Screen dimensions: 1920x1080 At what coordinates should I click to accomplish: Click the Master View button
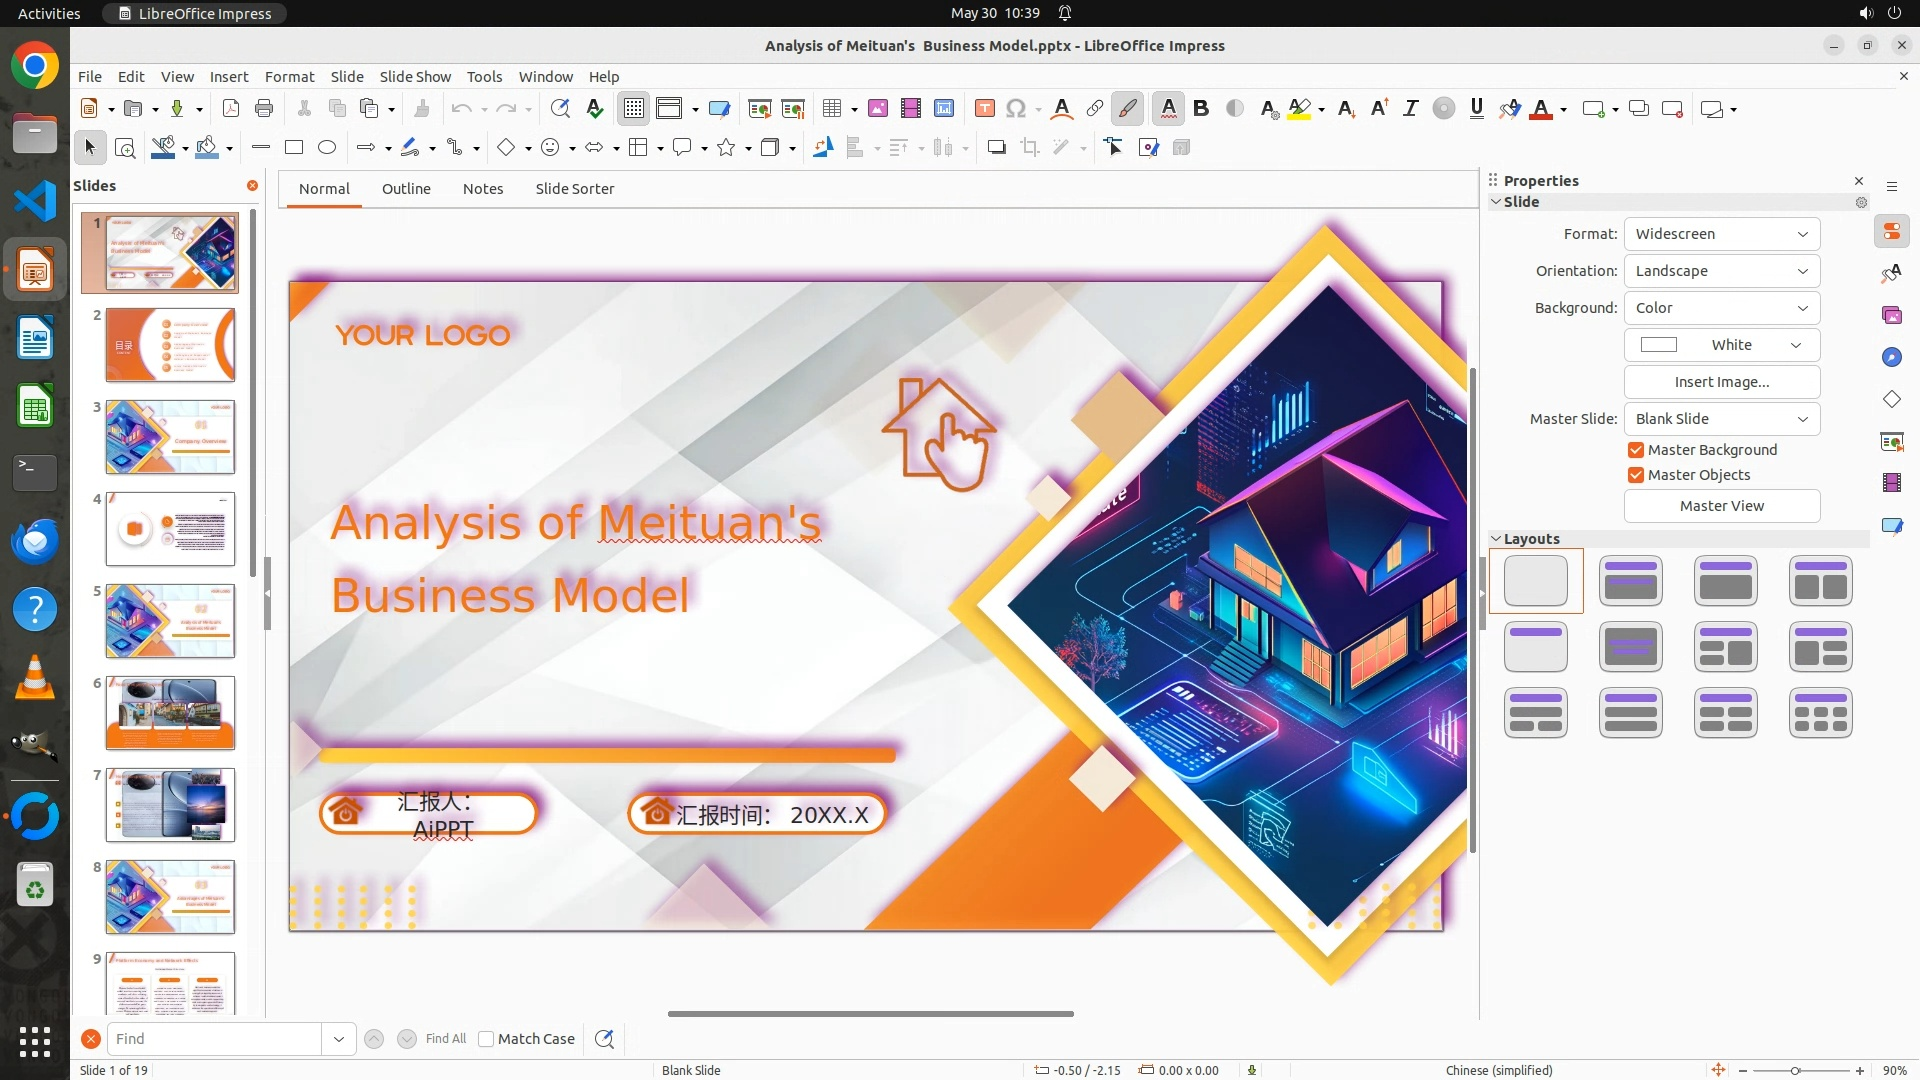1721,506
